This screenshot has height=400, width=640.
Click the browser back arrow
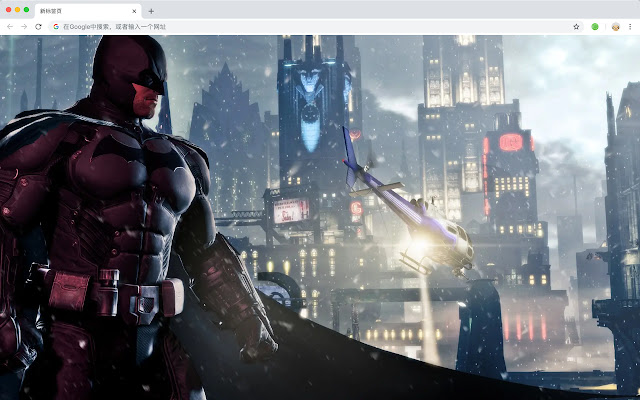pos(10,27)
